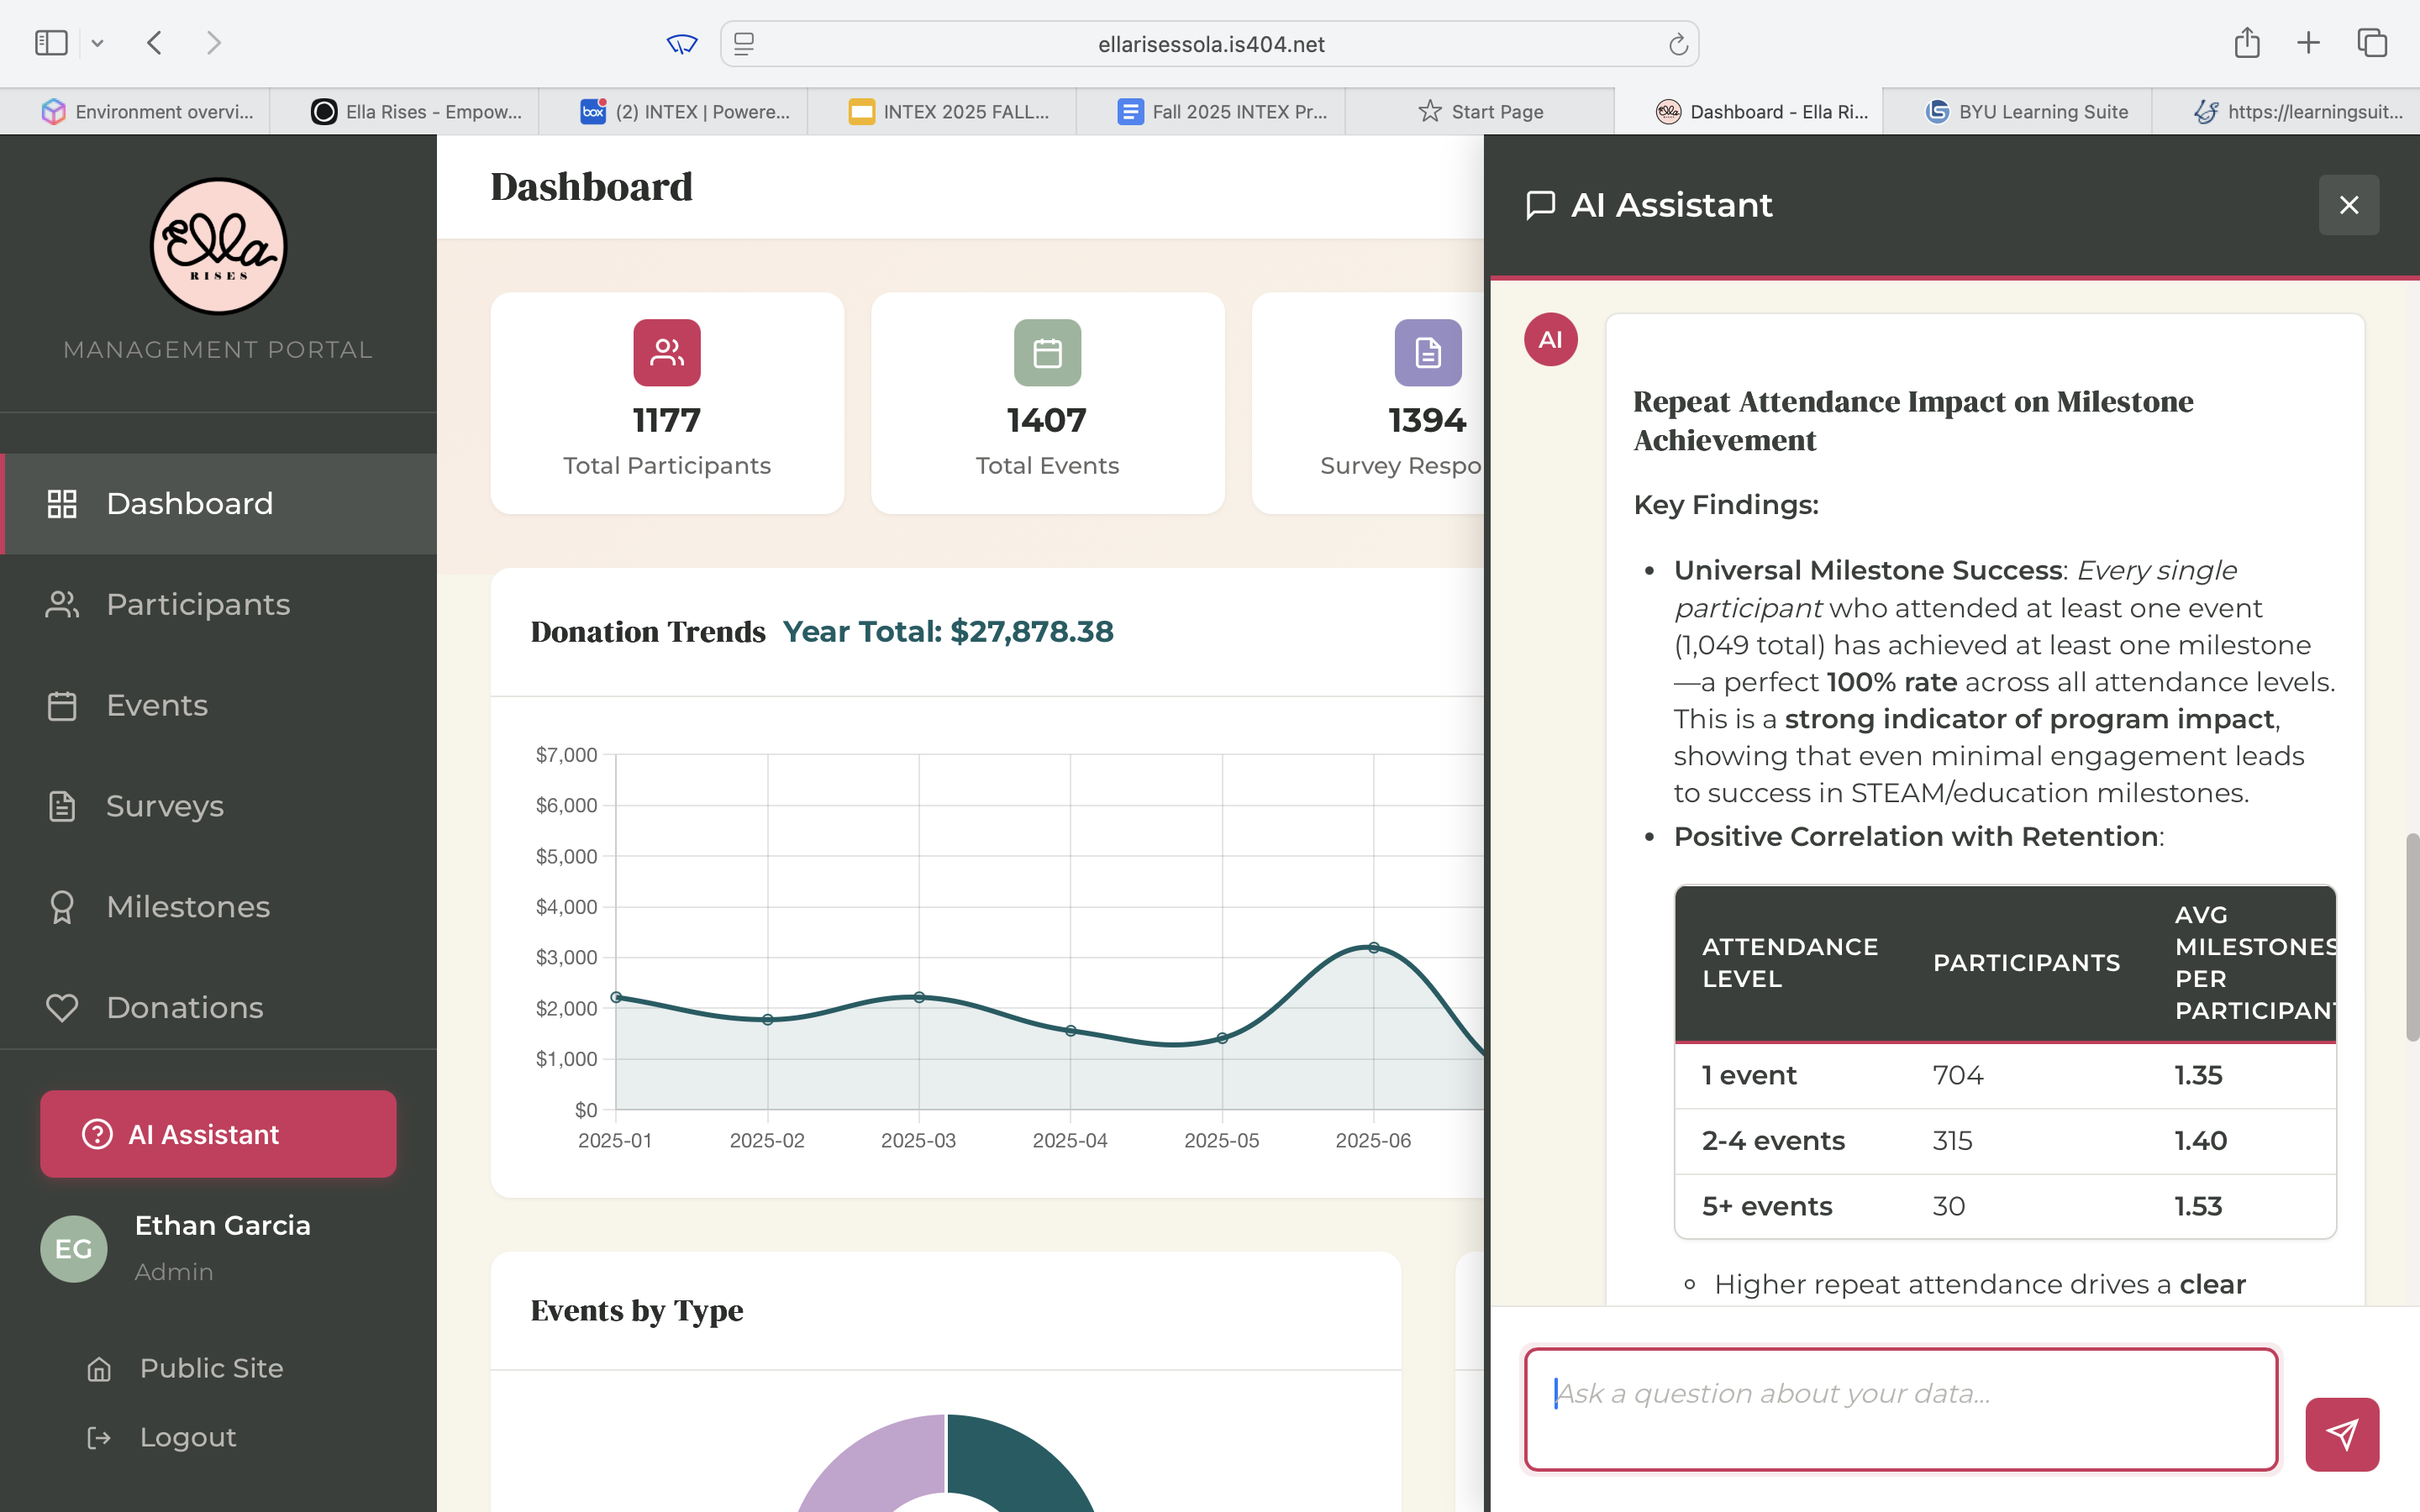This screenshot has height=1512, width=2420.
Task: Open Surveys via the document icon
Action: [x=62, y=806]
